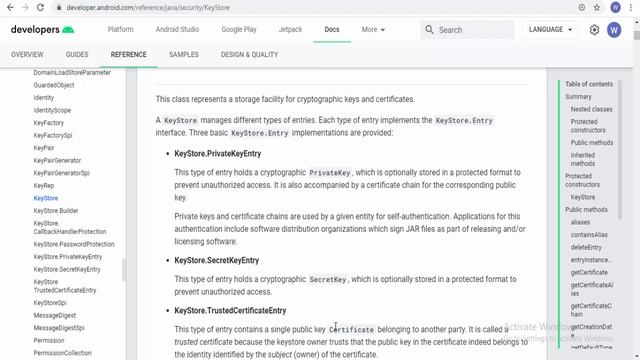Screen dimensions: 640x360
Task: Open the Chrome three-dot menu
Action: [x=631, y=7]
